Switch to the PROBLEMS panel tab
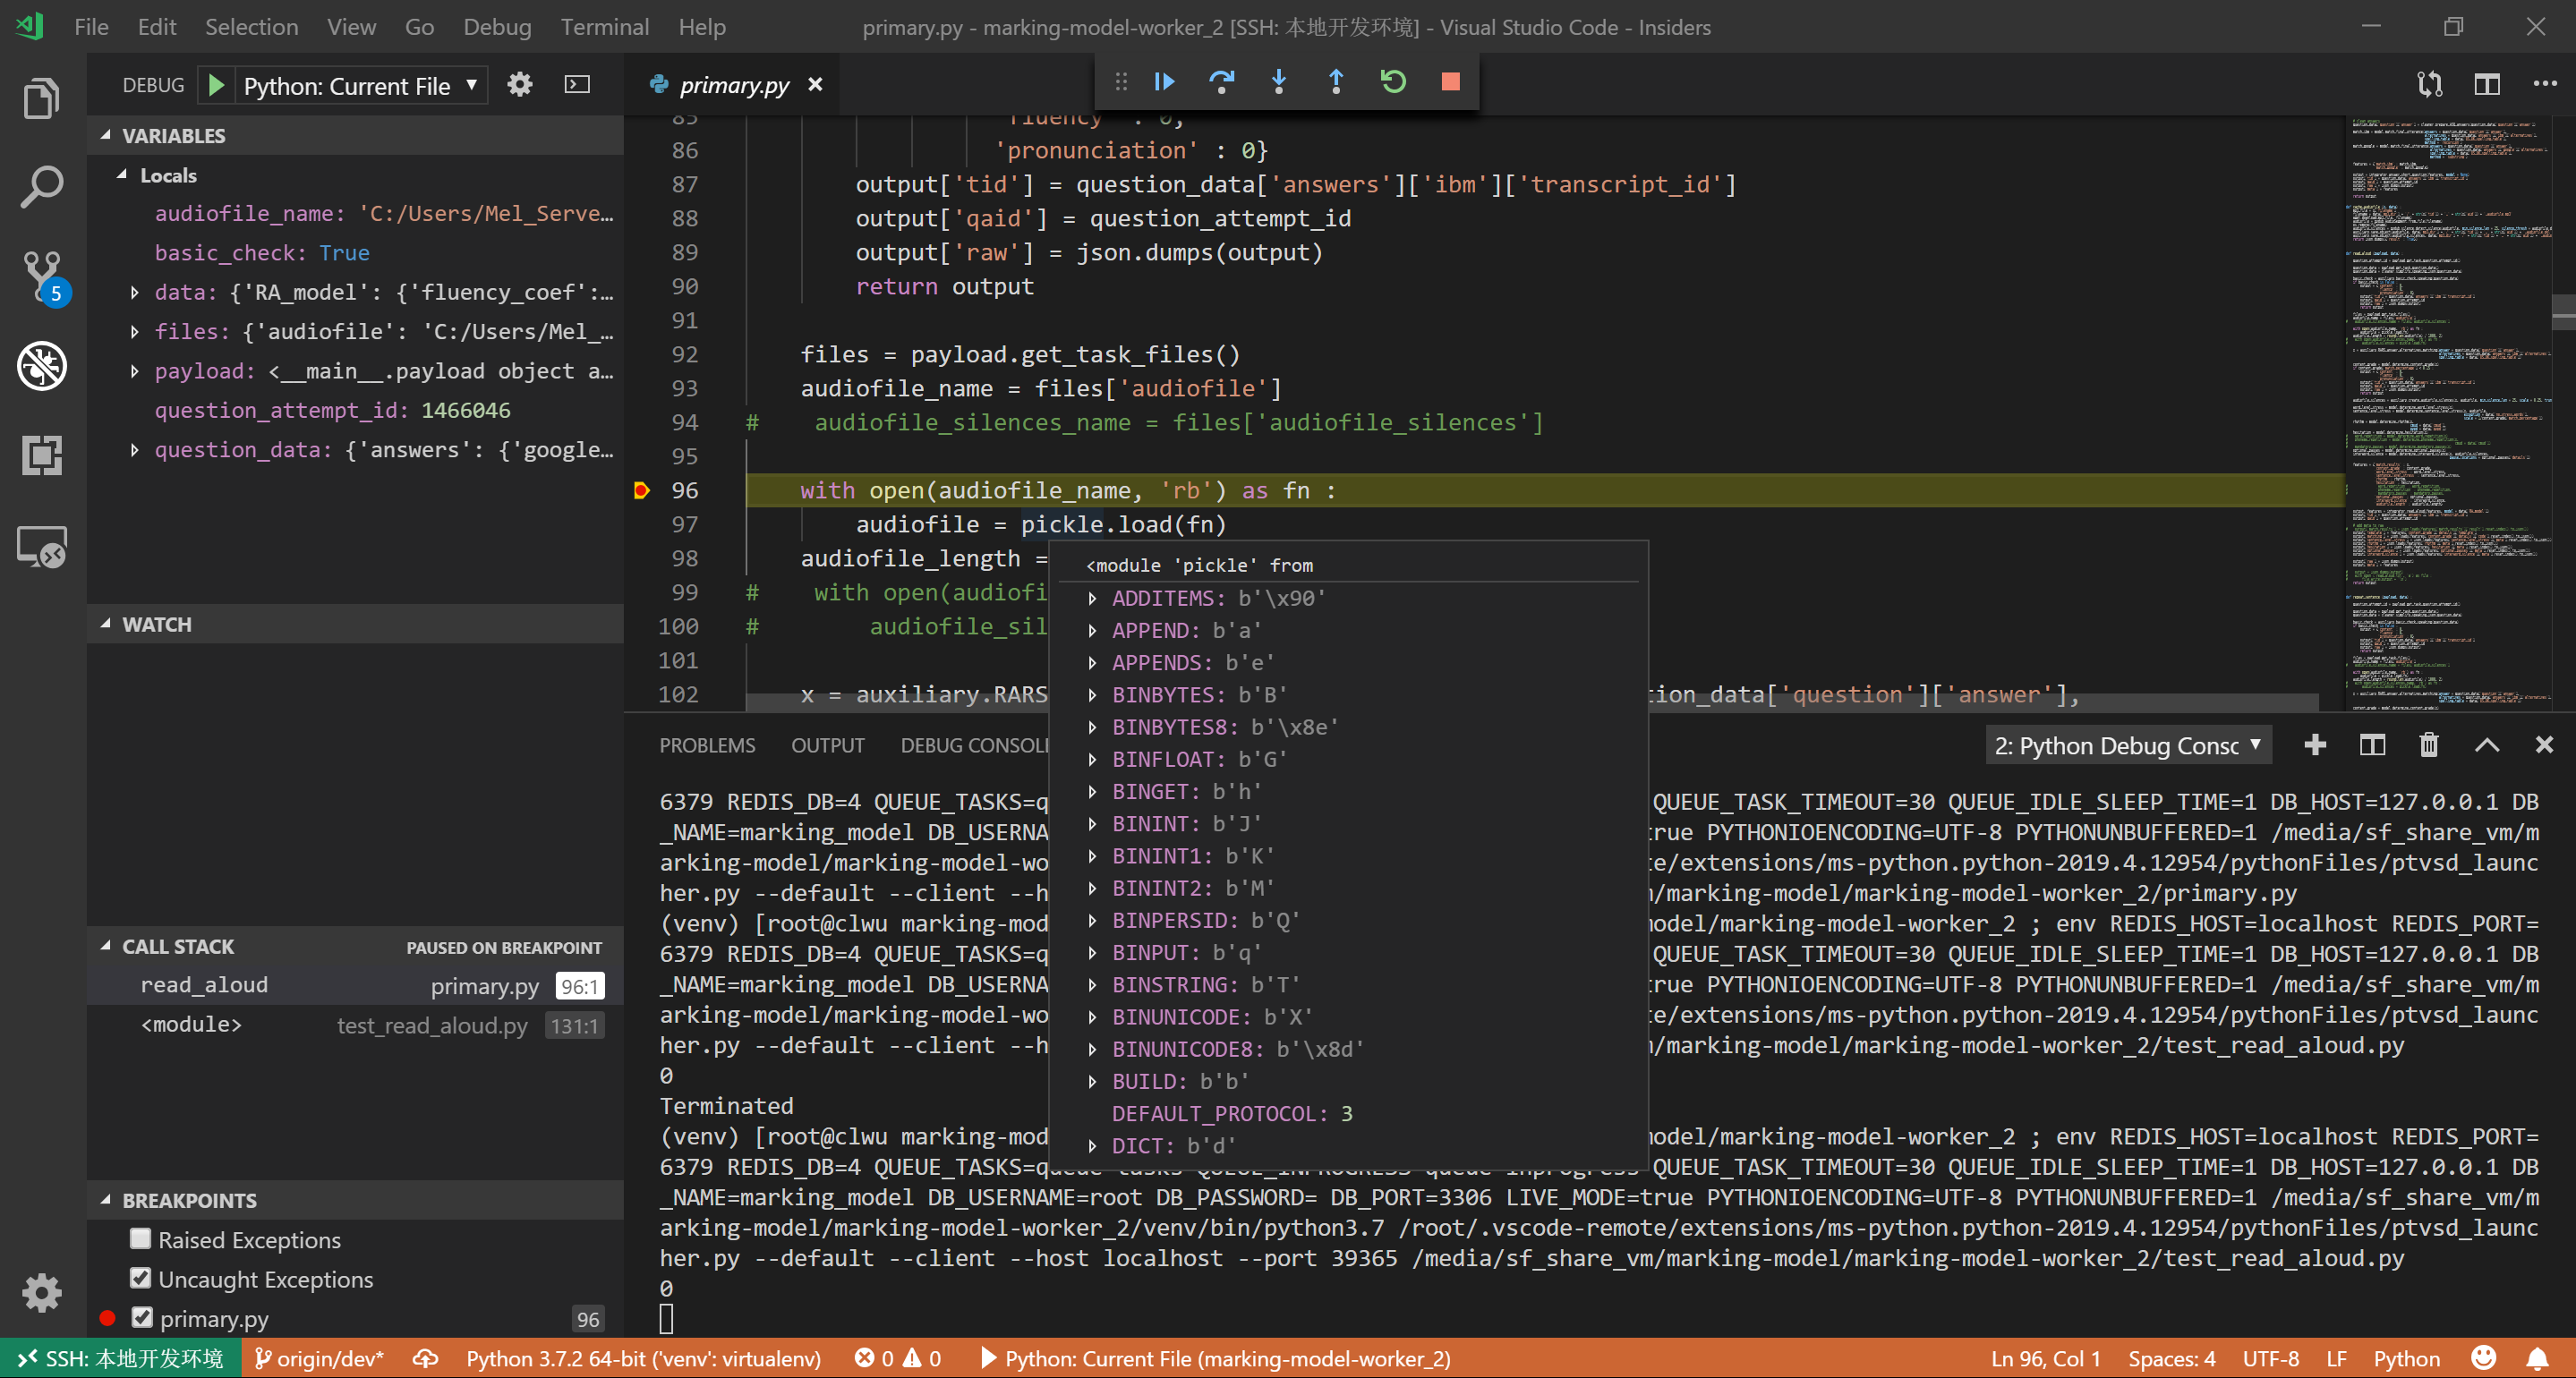 point(707,746)
